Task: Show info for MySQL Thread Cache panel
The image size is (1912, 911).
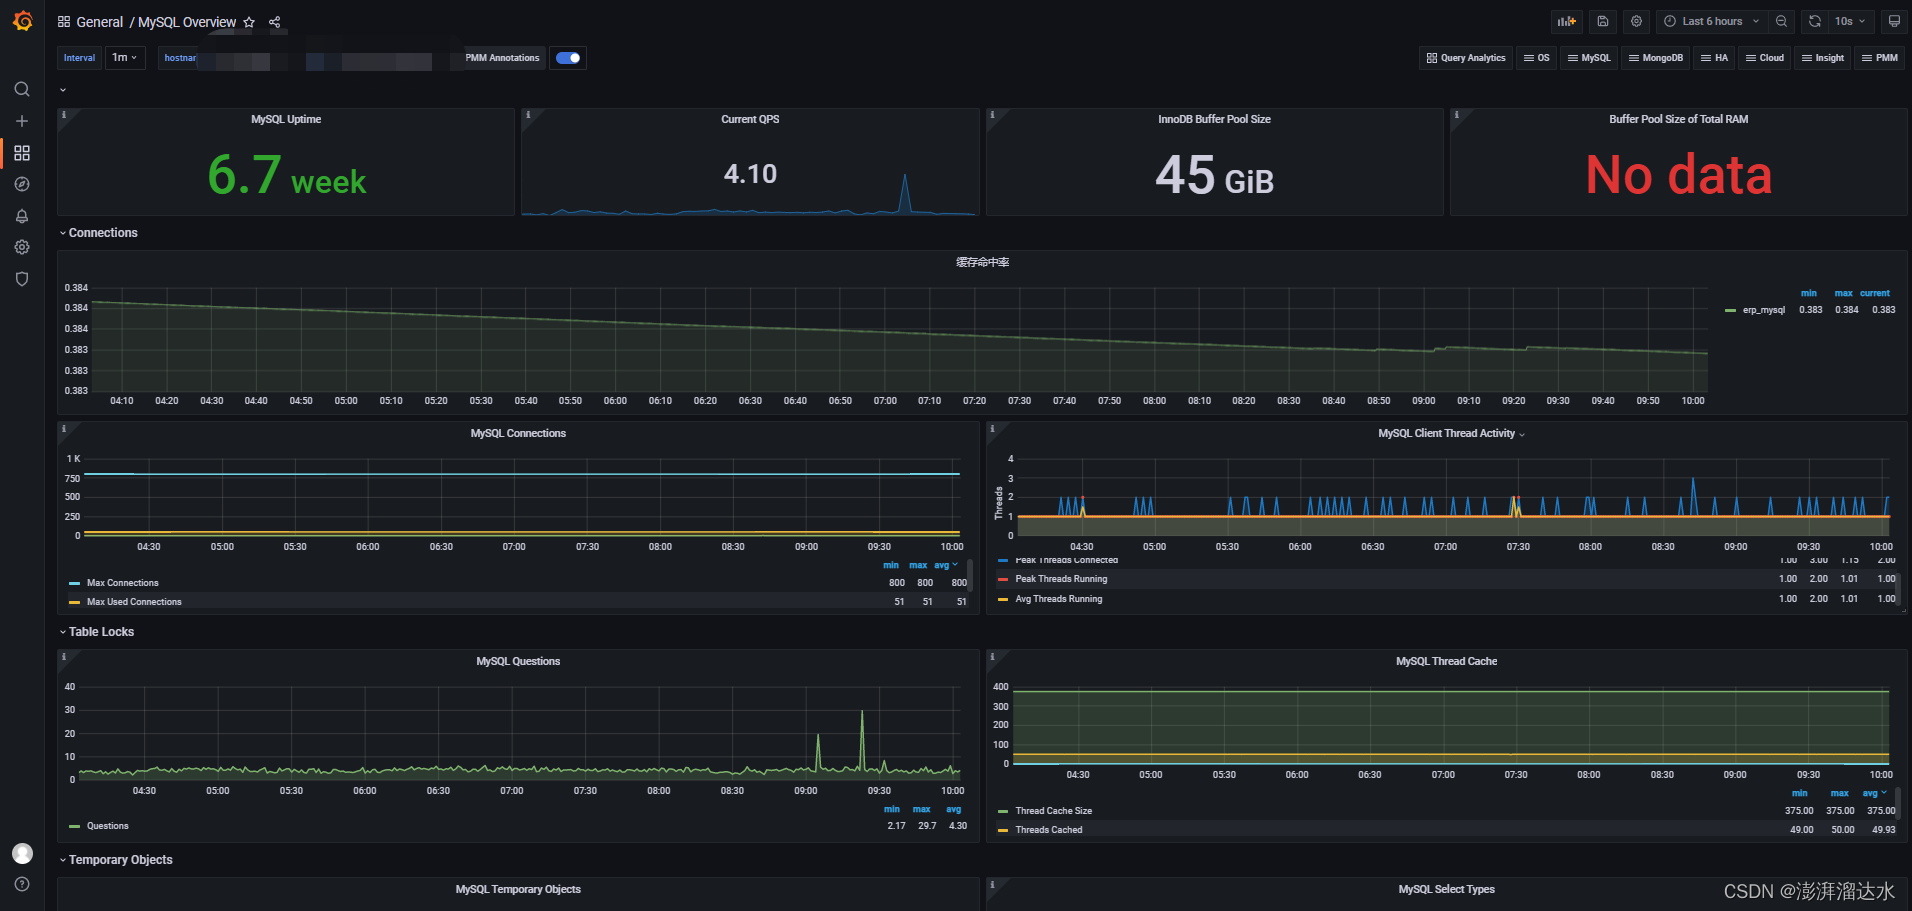Action: click(992, 657)
